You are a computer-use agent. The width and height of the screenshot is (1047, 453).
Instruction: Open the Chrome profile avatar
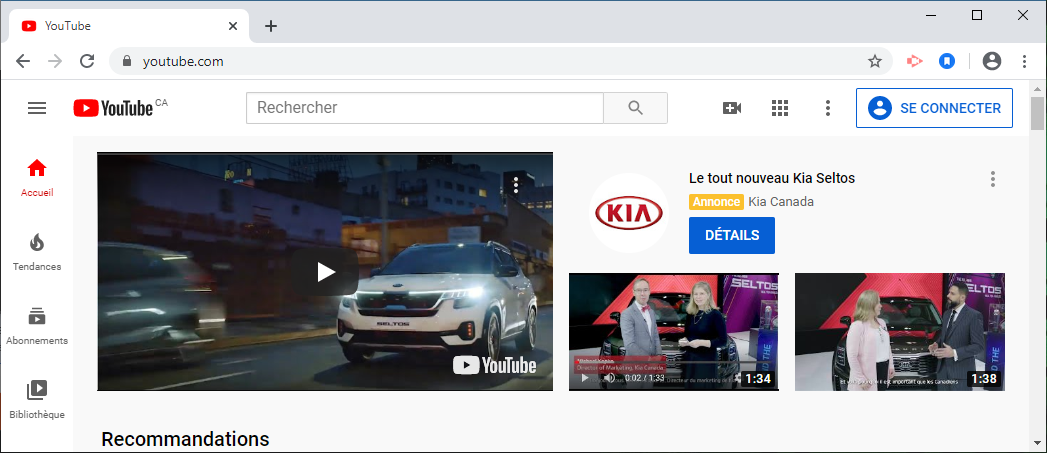click(992, 61)
